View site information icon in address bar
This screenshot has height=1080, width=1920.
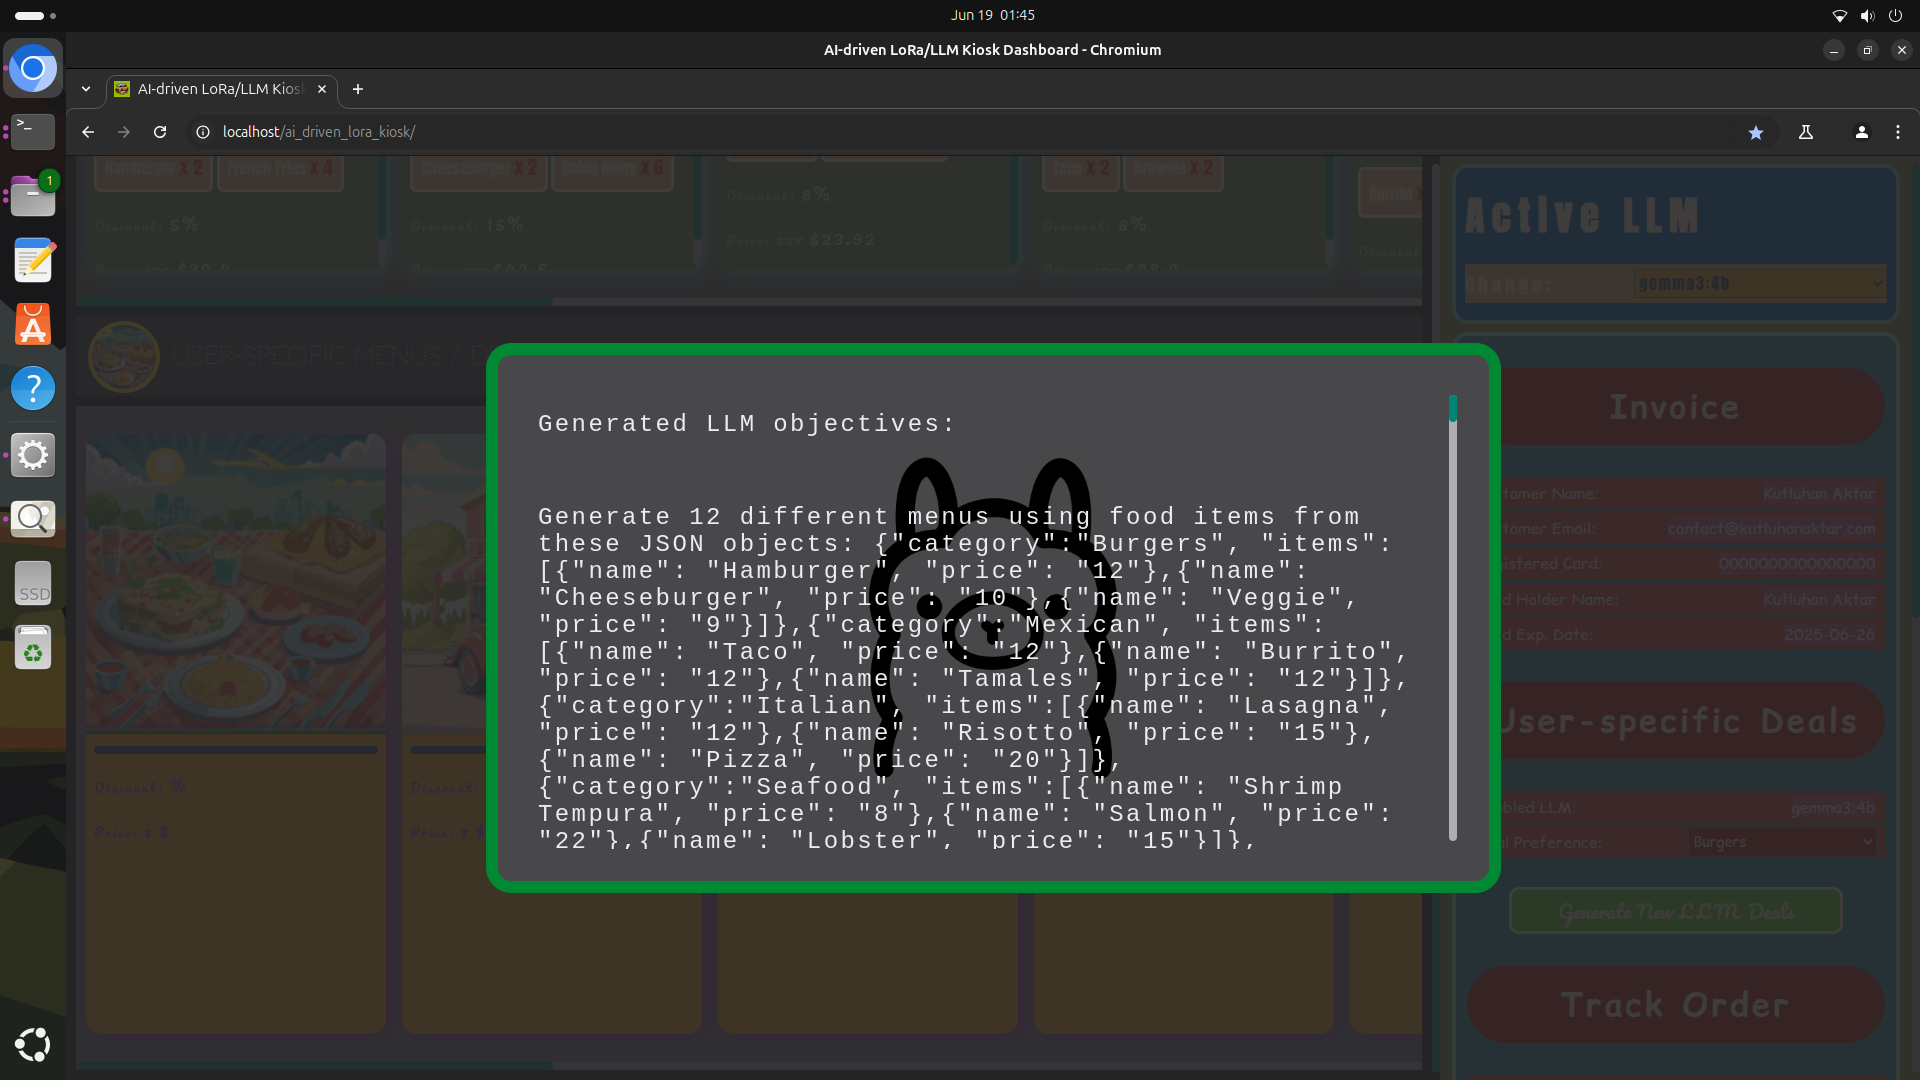[203, 132]
